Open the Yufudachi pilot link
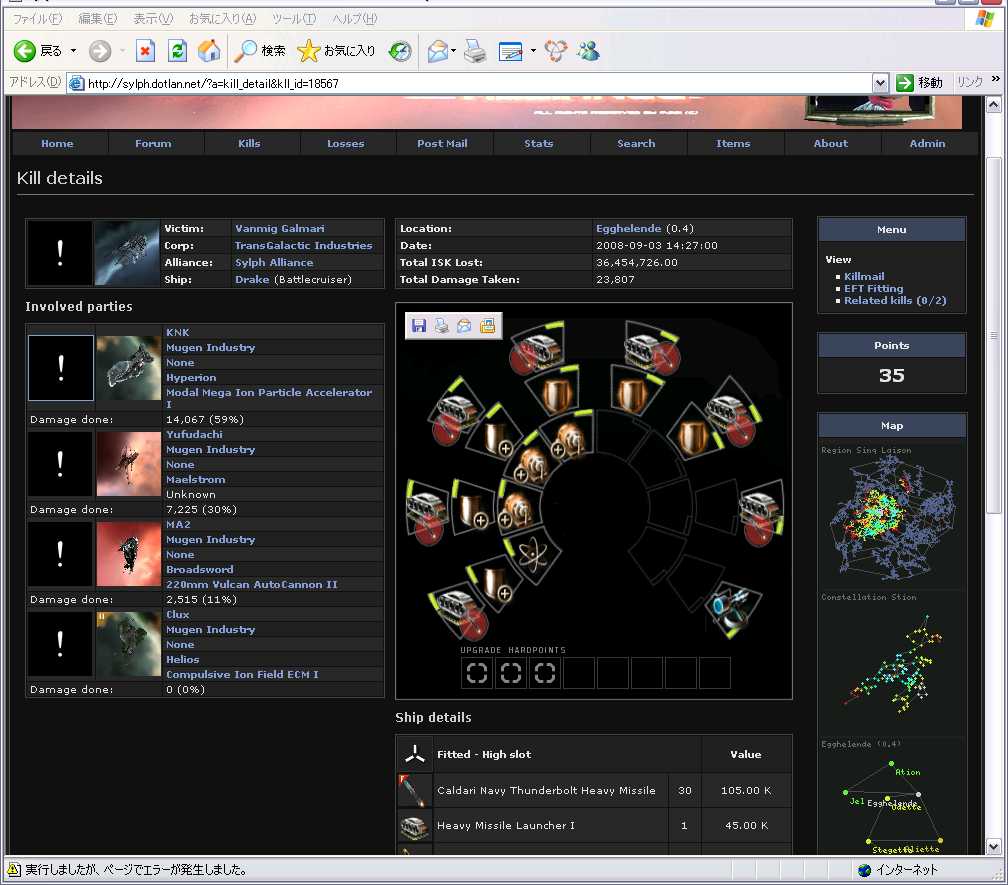Image resolution: width=1008 pixels, height=885 pixels. click(x=194, y=434)
